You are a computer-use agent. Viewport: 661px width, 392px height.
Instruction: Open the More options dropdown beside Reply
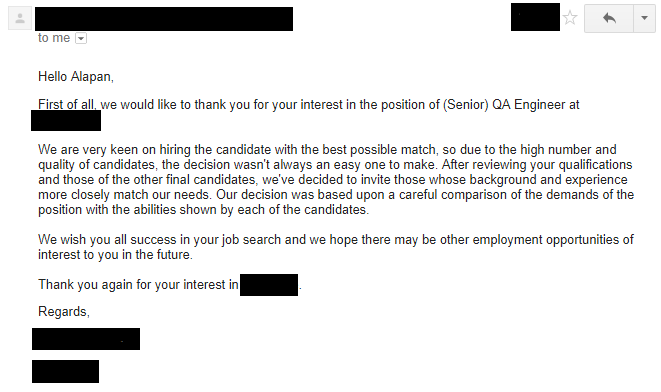coord(644,18)
